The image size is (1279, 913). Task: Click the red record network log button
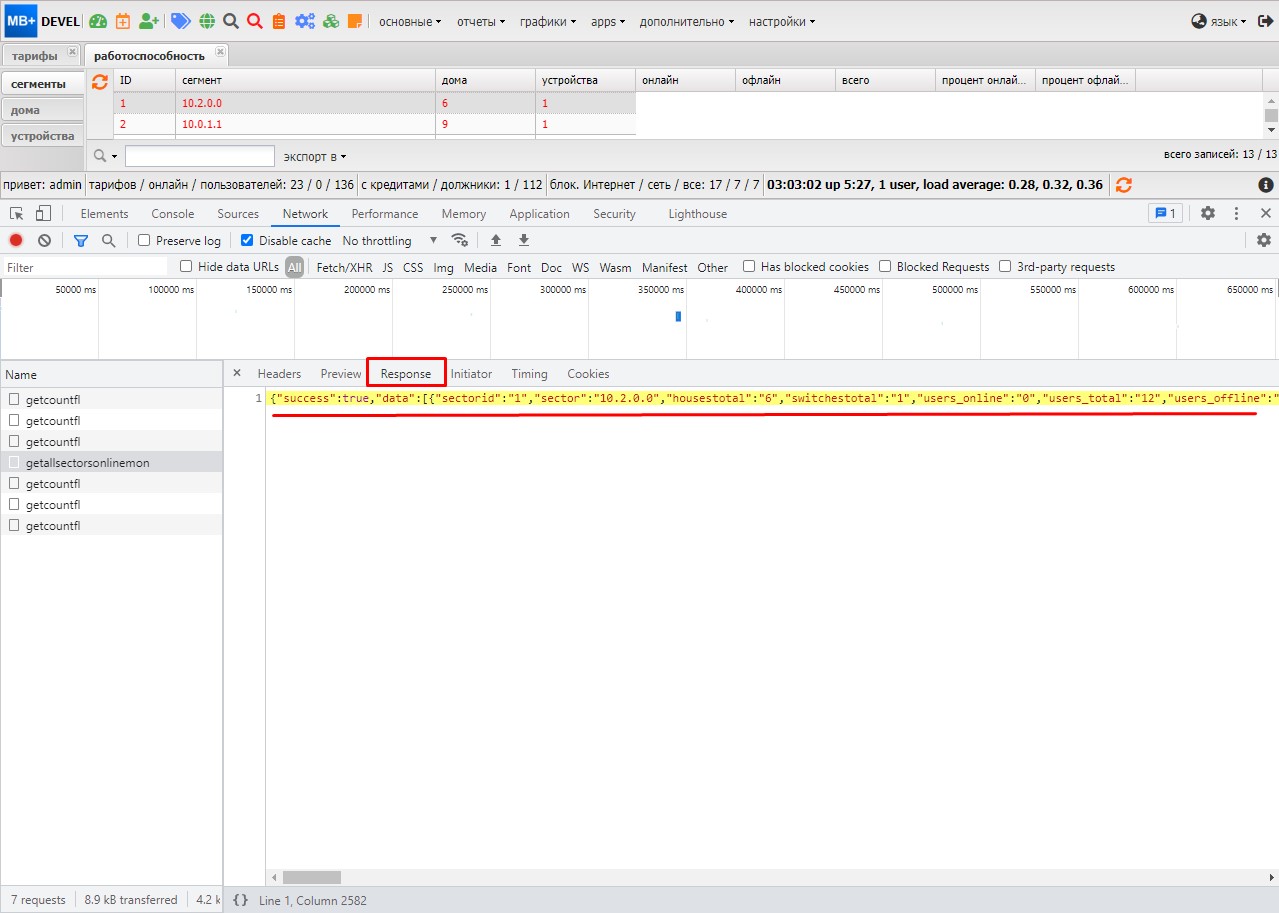coord(16,240)
